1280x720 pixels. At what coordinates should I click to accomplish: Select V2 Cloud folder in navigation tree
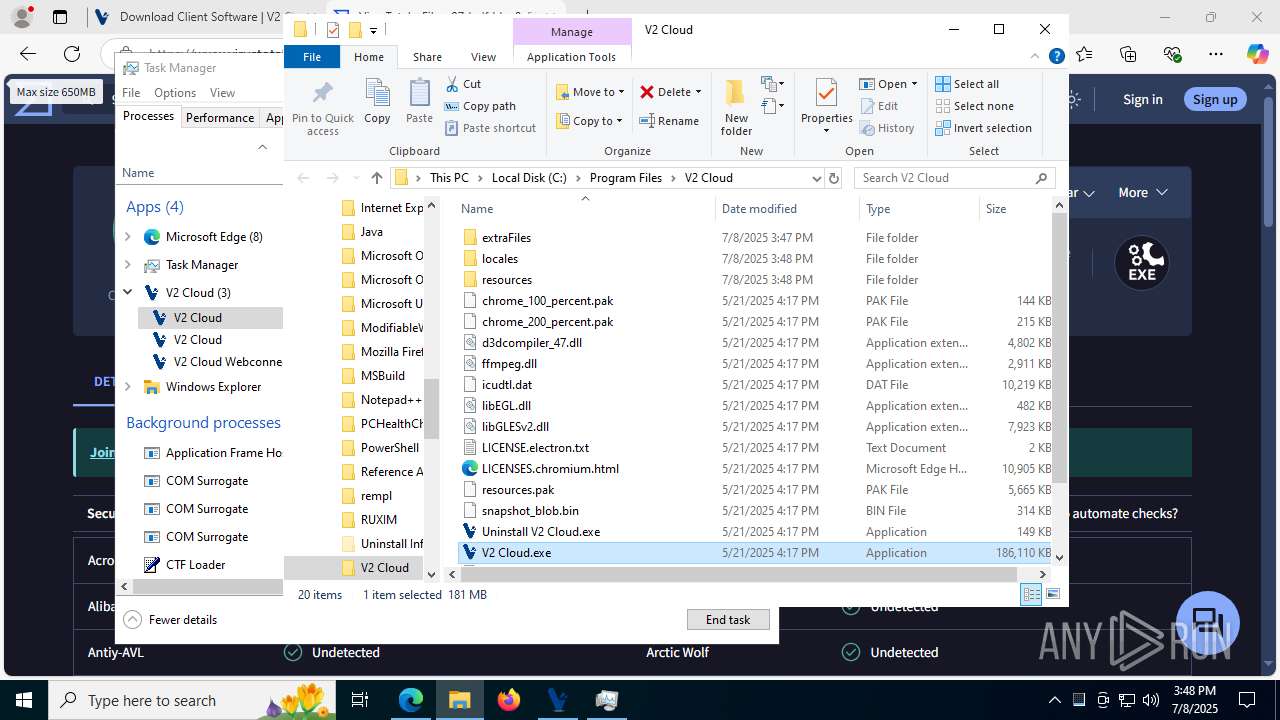384,568
